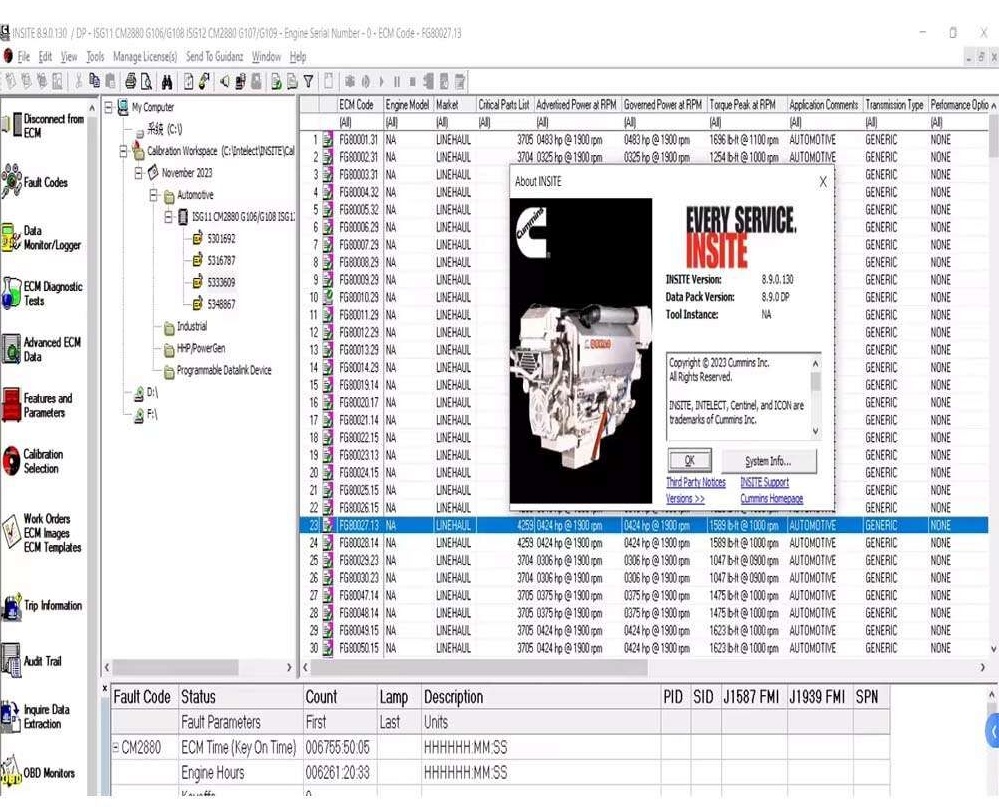Select the Disconnect from ECM sidebar icon
Image resolution: width=999 pixels, height=807 pixels.
(x=44, y=126)
